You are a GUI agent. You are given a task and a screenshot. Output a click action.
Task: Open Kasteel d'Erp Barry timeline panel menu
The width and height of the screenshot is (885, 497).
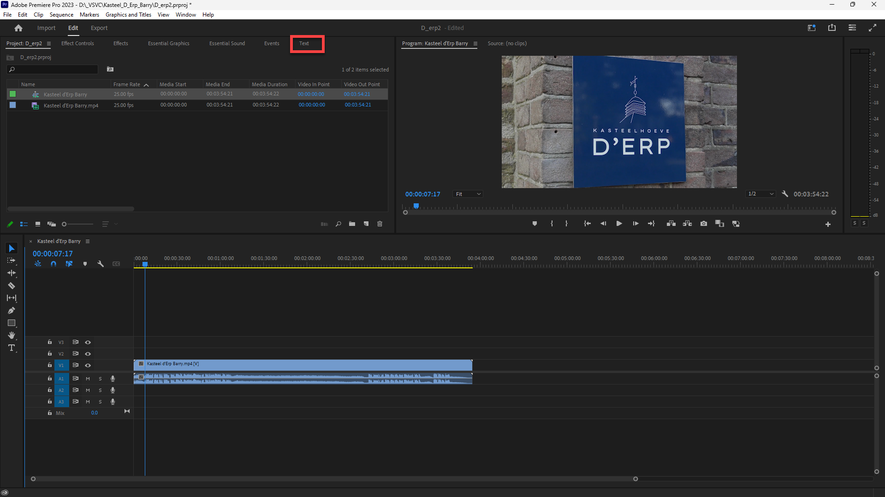pos(87,241)
